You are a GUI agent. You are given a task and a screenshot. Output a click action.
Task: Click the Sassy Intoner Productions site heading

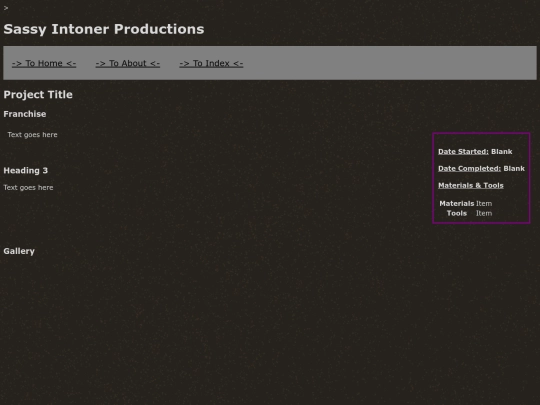tap(104, 29)
